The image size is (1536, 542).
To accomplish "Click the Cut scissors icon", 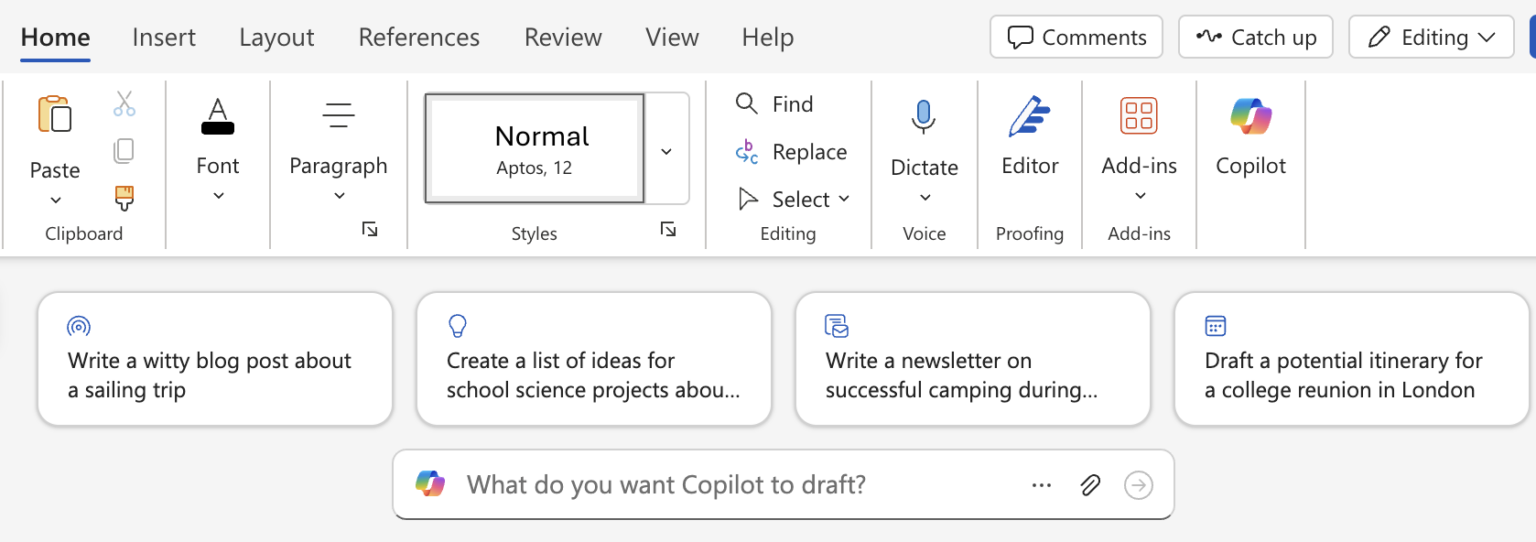I will 124,104.
